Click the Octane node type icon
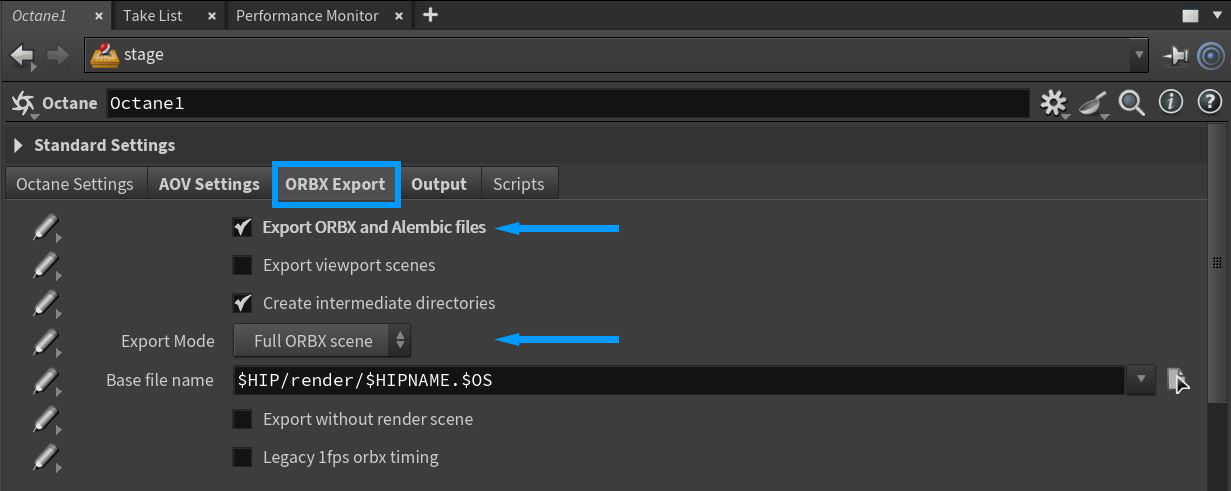The image size is (1231, 491). [22, 103]
